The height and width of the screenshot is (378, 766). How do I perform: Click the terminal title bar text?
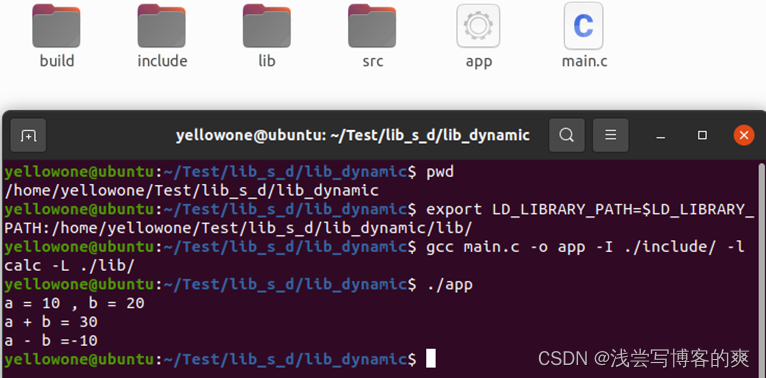353,135
